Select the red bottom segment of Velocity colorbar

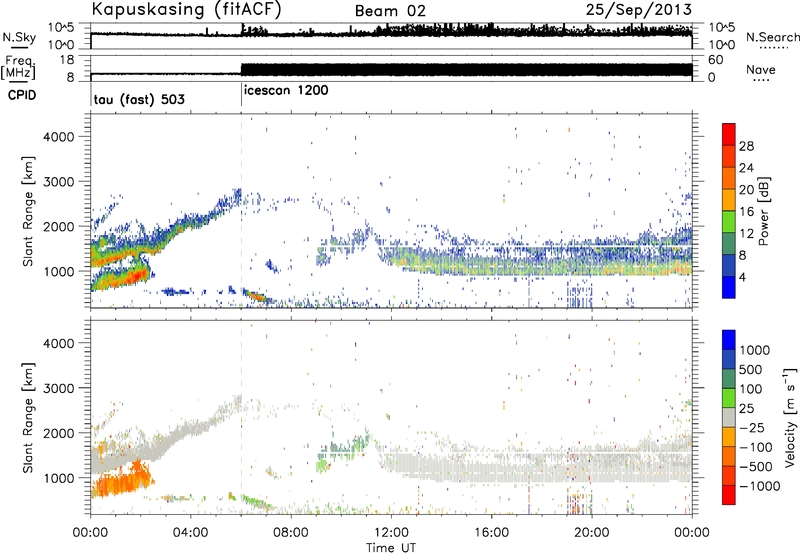pos(729,495)
